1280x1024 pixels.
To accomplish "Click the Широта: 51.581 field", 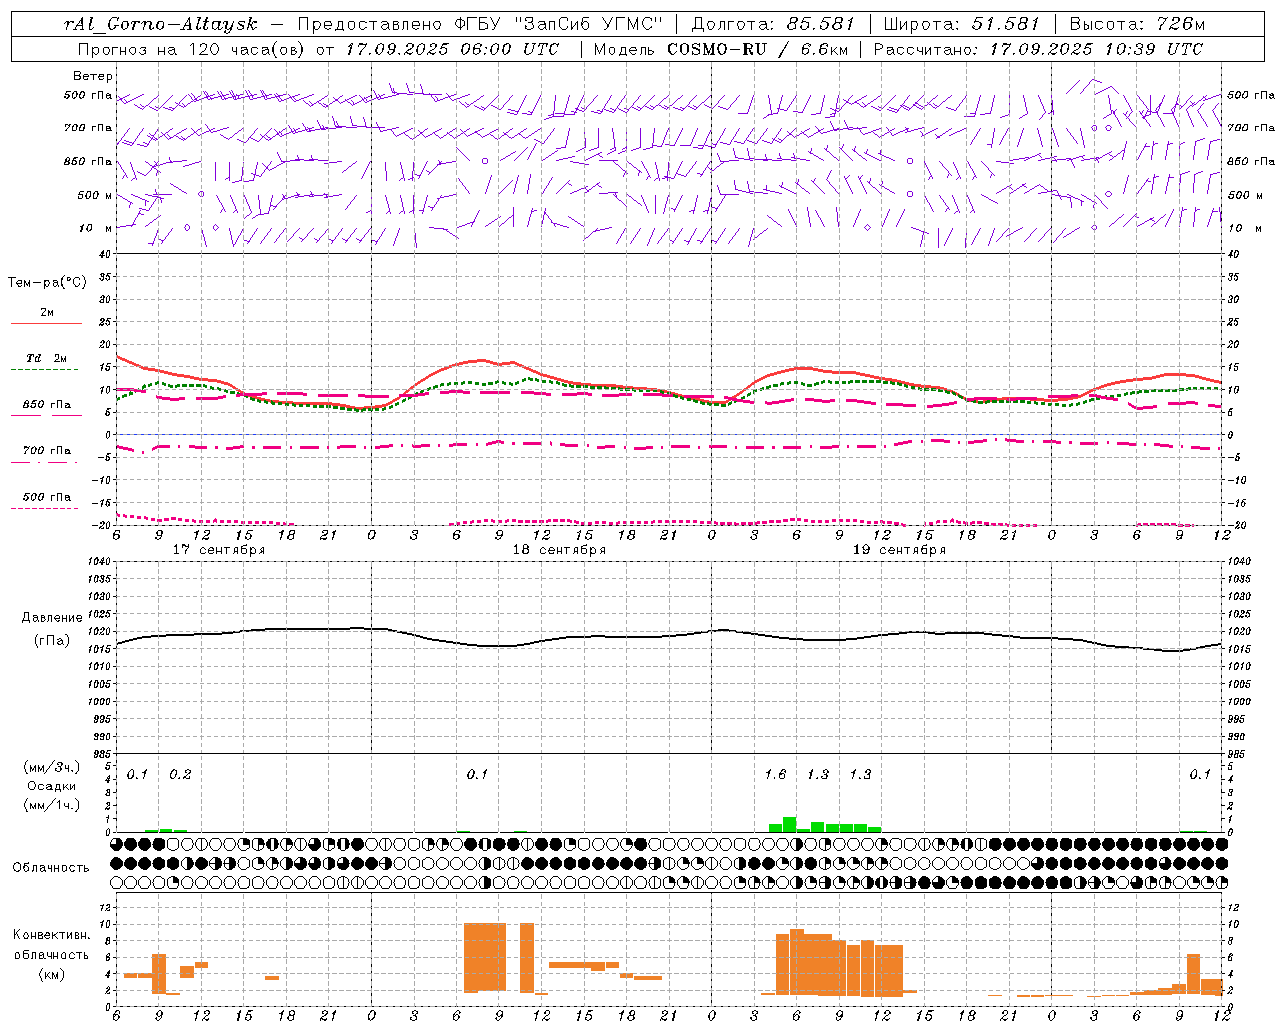I will tap(962, 24).
